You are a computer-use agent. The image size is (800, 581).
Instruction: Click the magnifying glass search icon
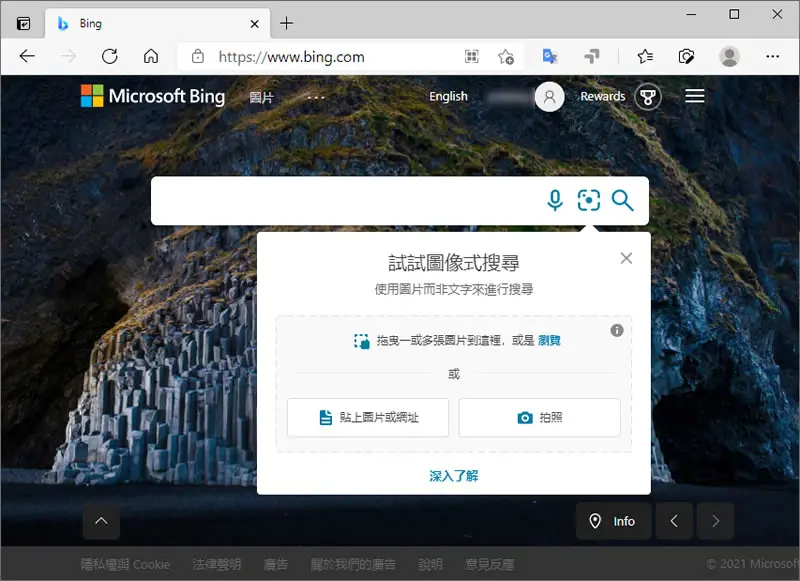622,200
